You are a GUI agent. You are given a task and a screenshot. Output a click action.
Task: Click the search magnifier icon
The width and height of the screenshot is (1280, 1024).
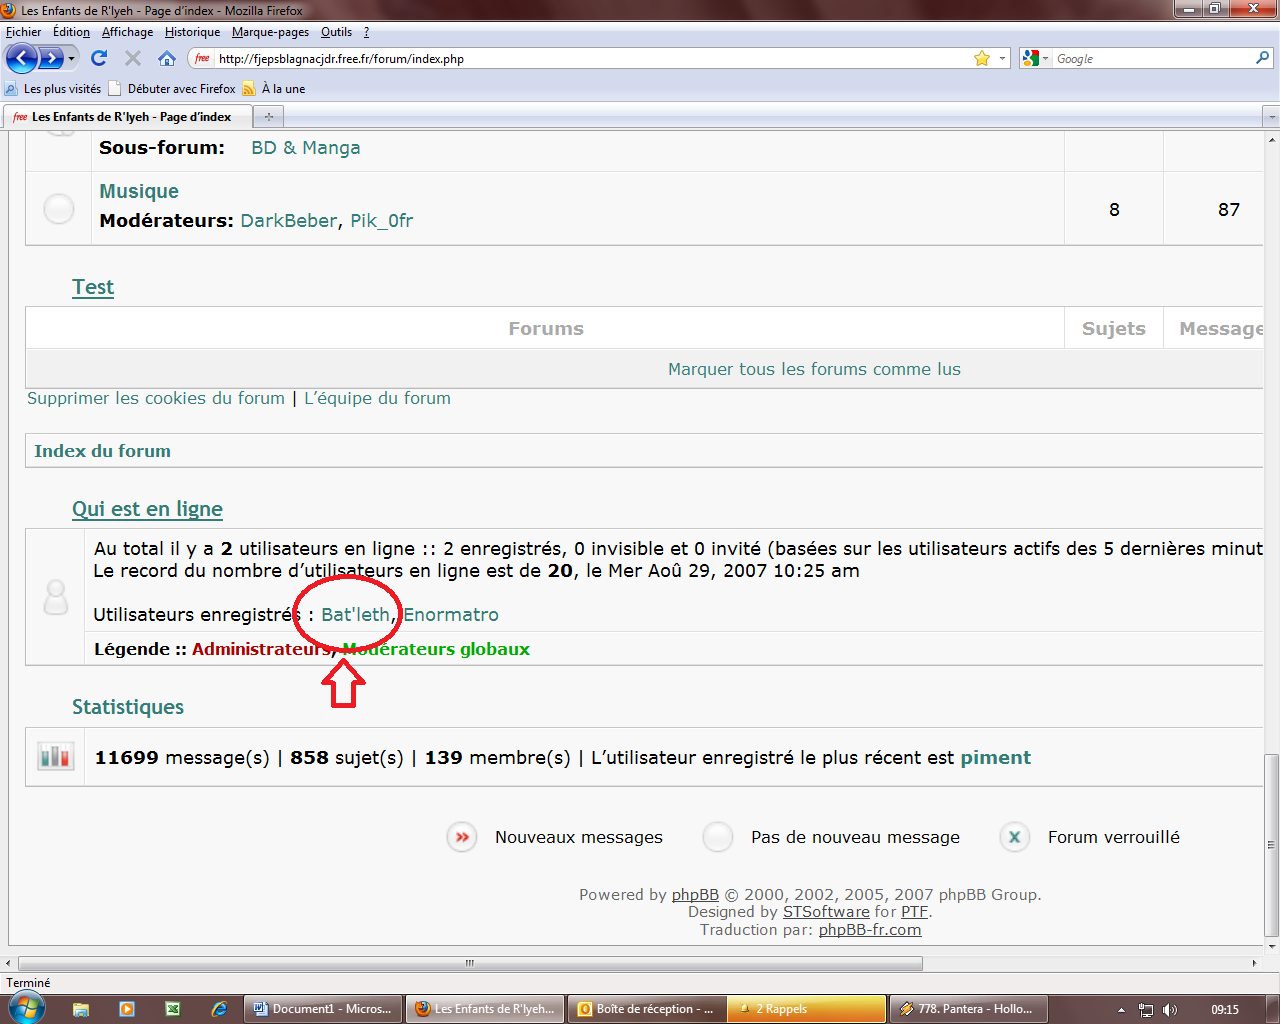coord(1262,58)
